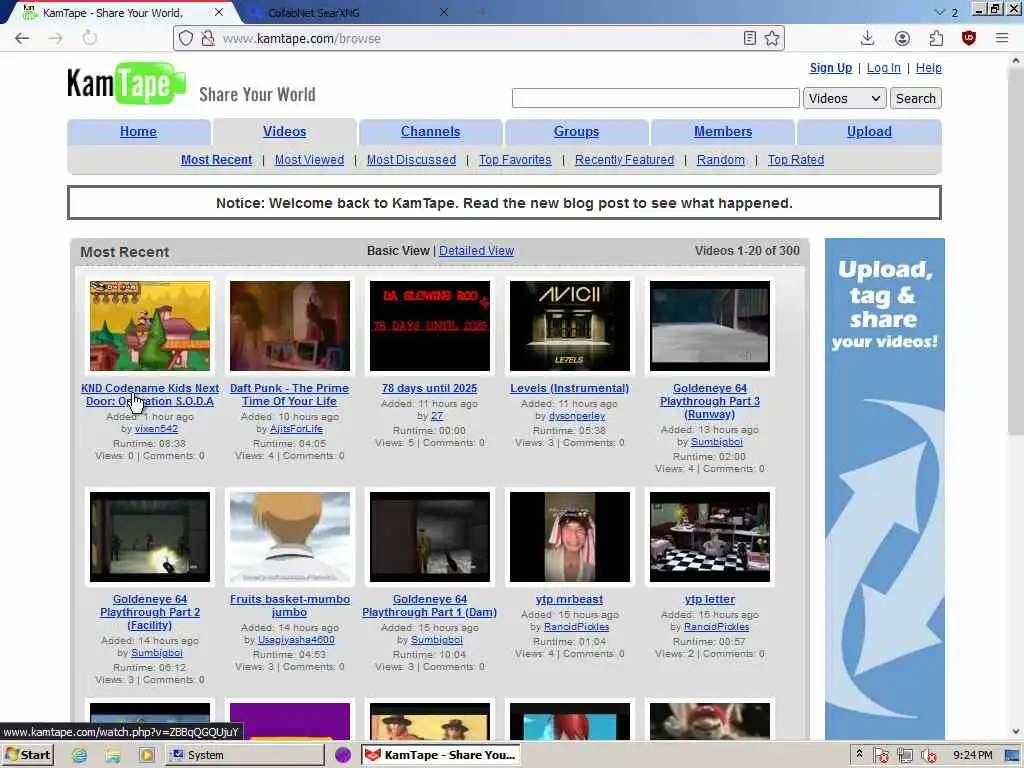Viewport: 1024px width, 768px height.
Task: Open the Groups navigation tab
Action: (576, 131)
